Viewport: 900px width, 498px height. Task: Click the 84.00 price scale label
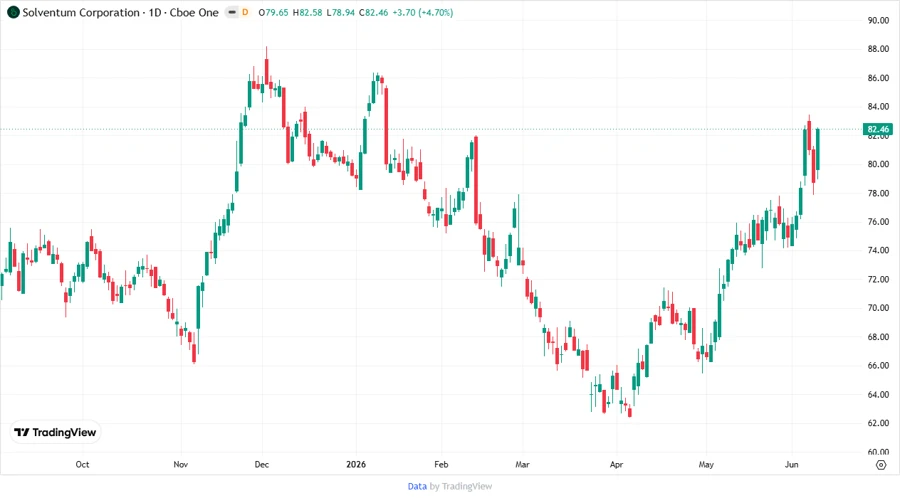click(878, 106)
